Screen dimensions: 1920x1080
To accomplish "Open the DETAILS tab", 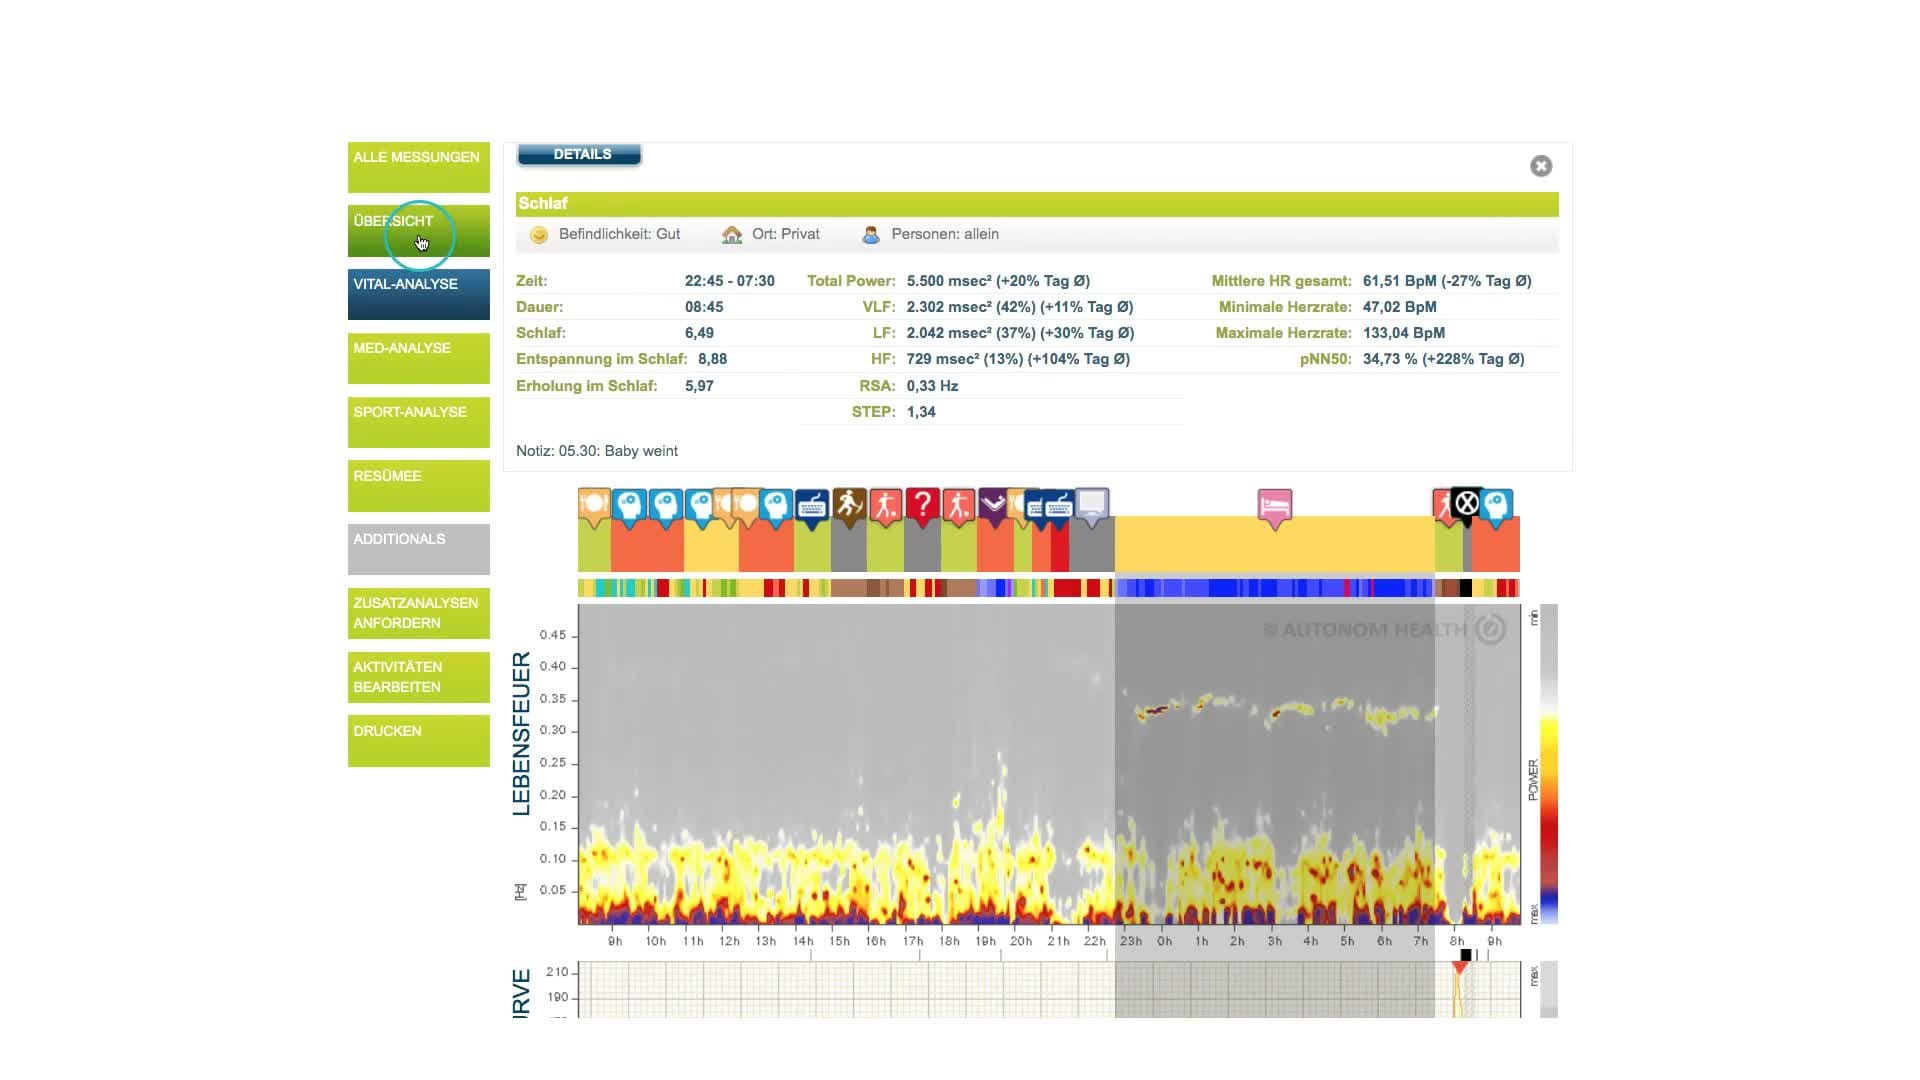I will [580, 155].
